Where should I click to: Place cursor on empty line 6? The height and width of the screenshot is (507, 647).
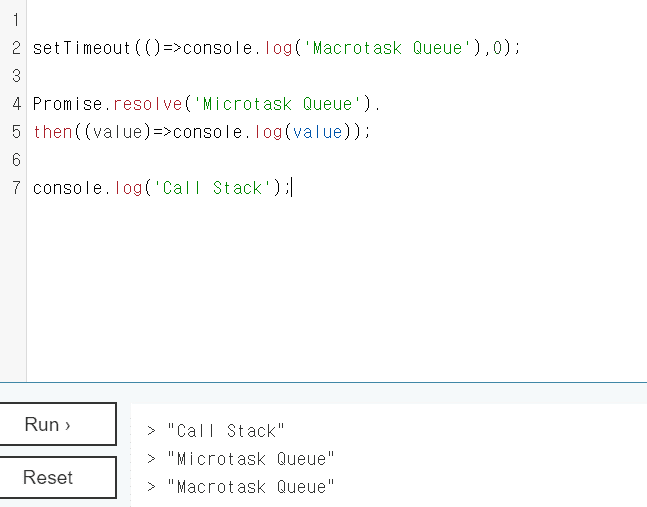pyautogui.click(x=200, y=160)
